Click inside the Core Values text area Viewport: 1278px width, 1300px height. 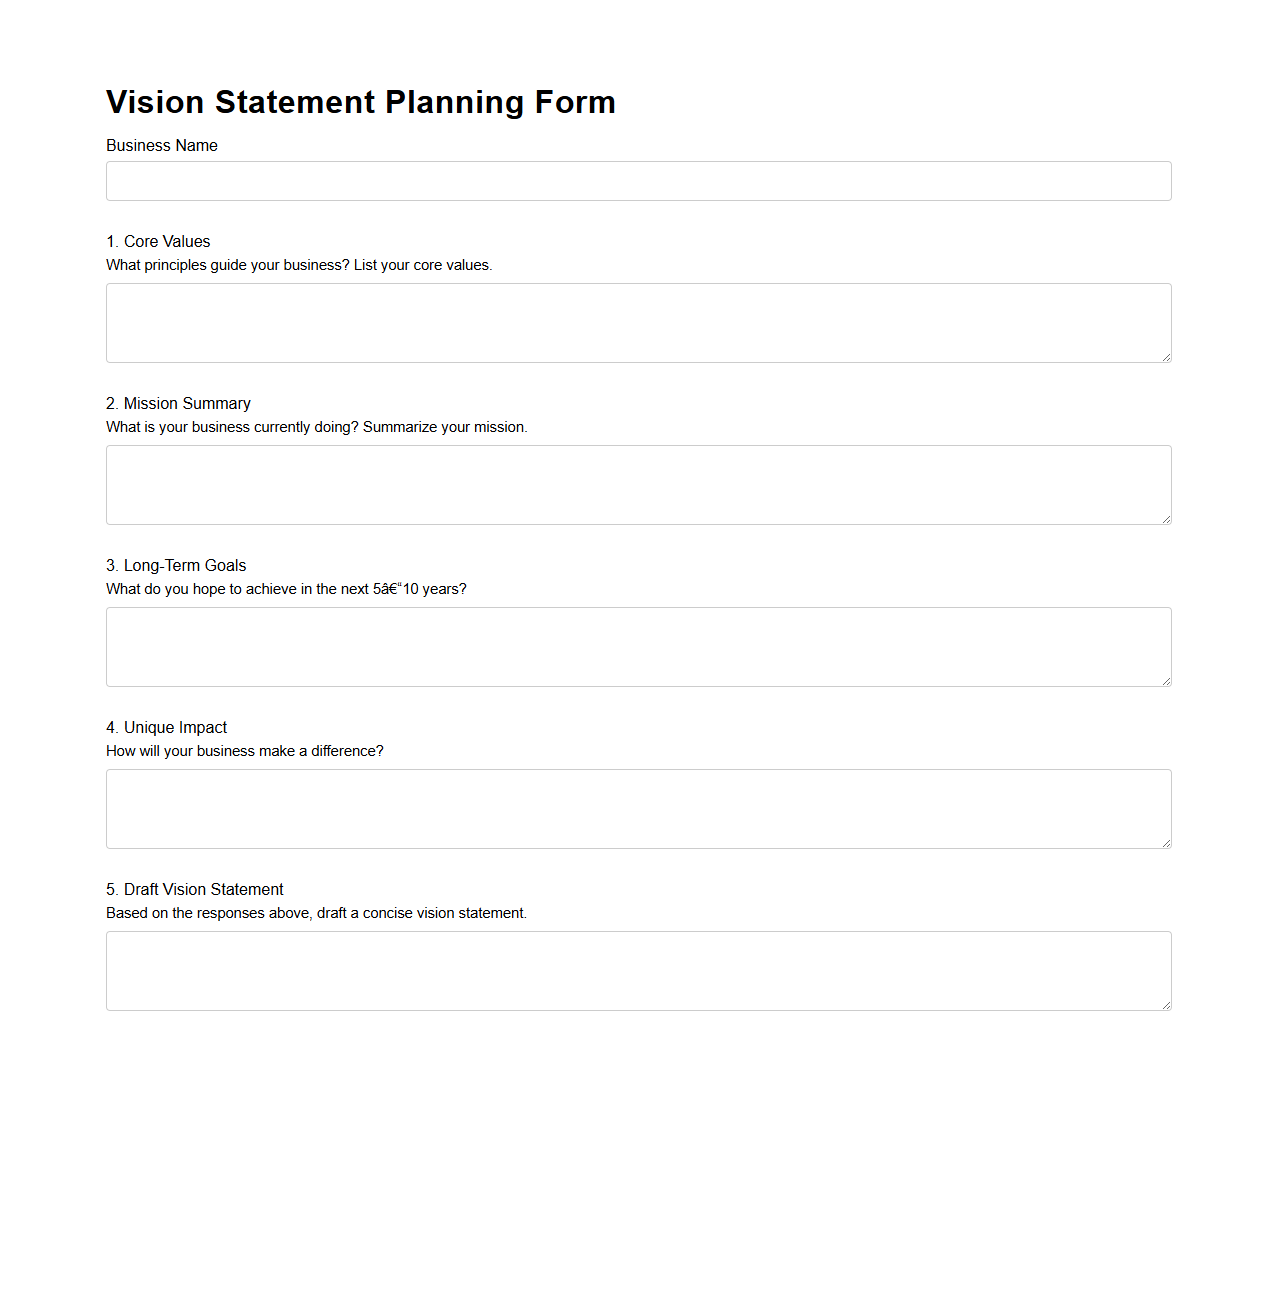pos(638,322)
